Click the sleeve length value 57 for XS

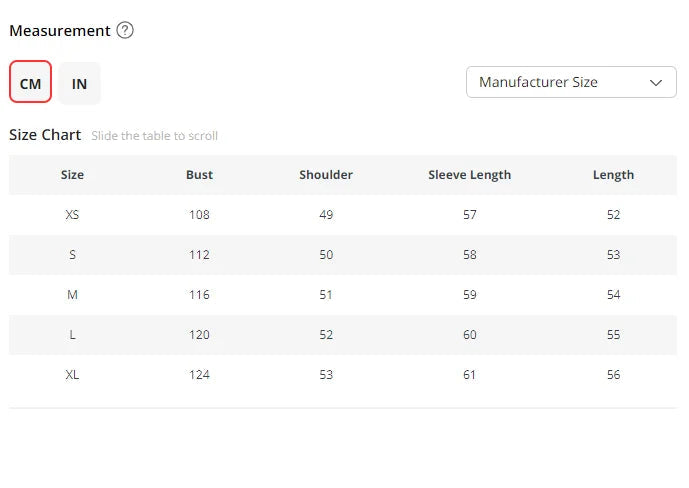coord(470,215)
